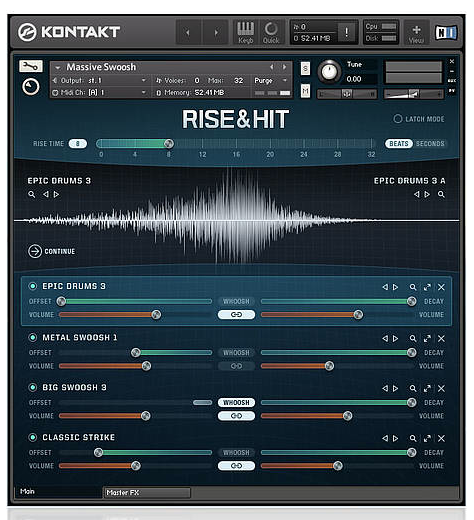Set rise time unit to Seconds
Image resolution: width=474 pixels, height=520 pixels.
pos(430,144)
